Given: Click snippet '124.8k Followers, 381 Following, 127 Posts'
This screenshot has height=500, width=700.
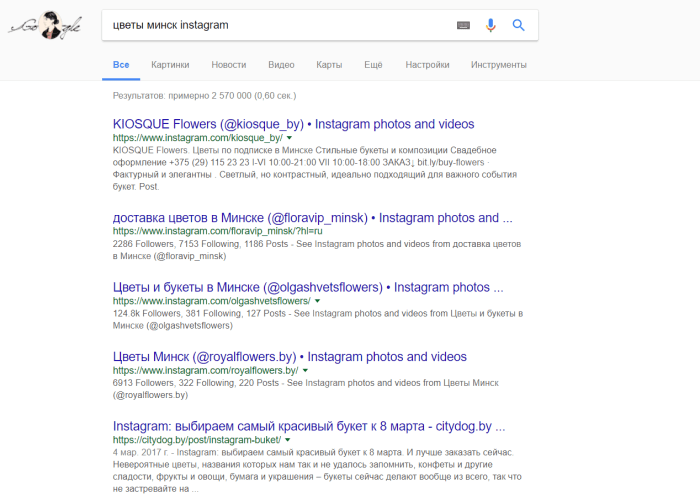Looking at the screenshot, I should [199, 313].
